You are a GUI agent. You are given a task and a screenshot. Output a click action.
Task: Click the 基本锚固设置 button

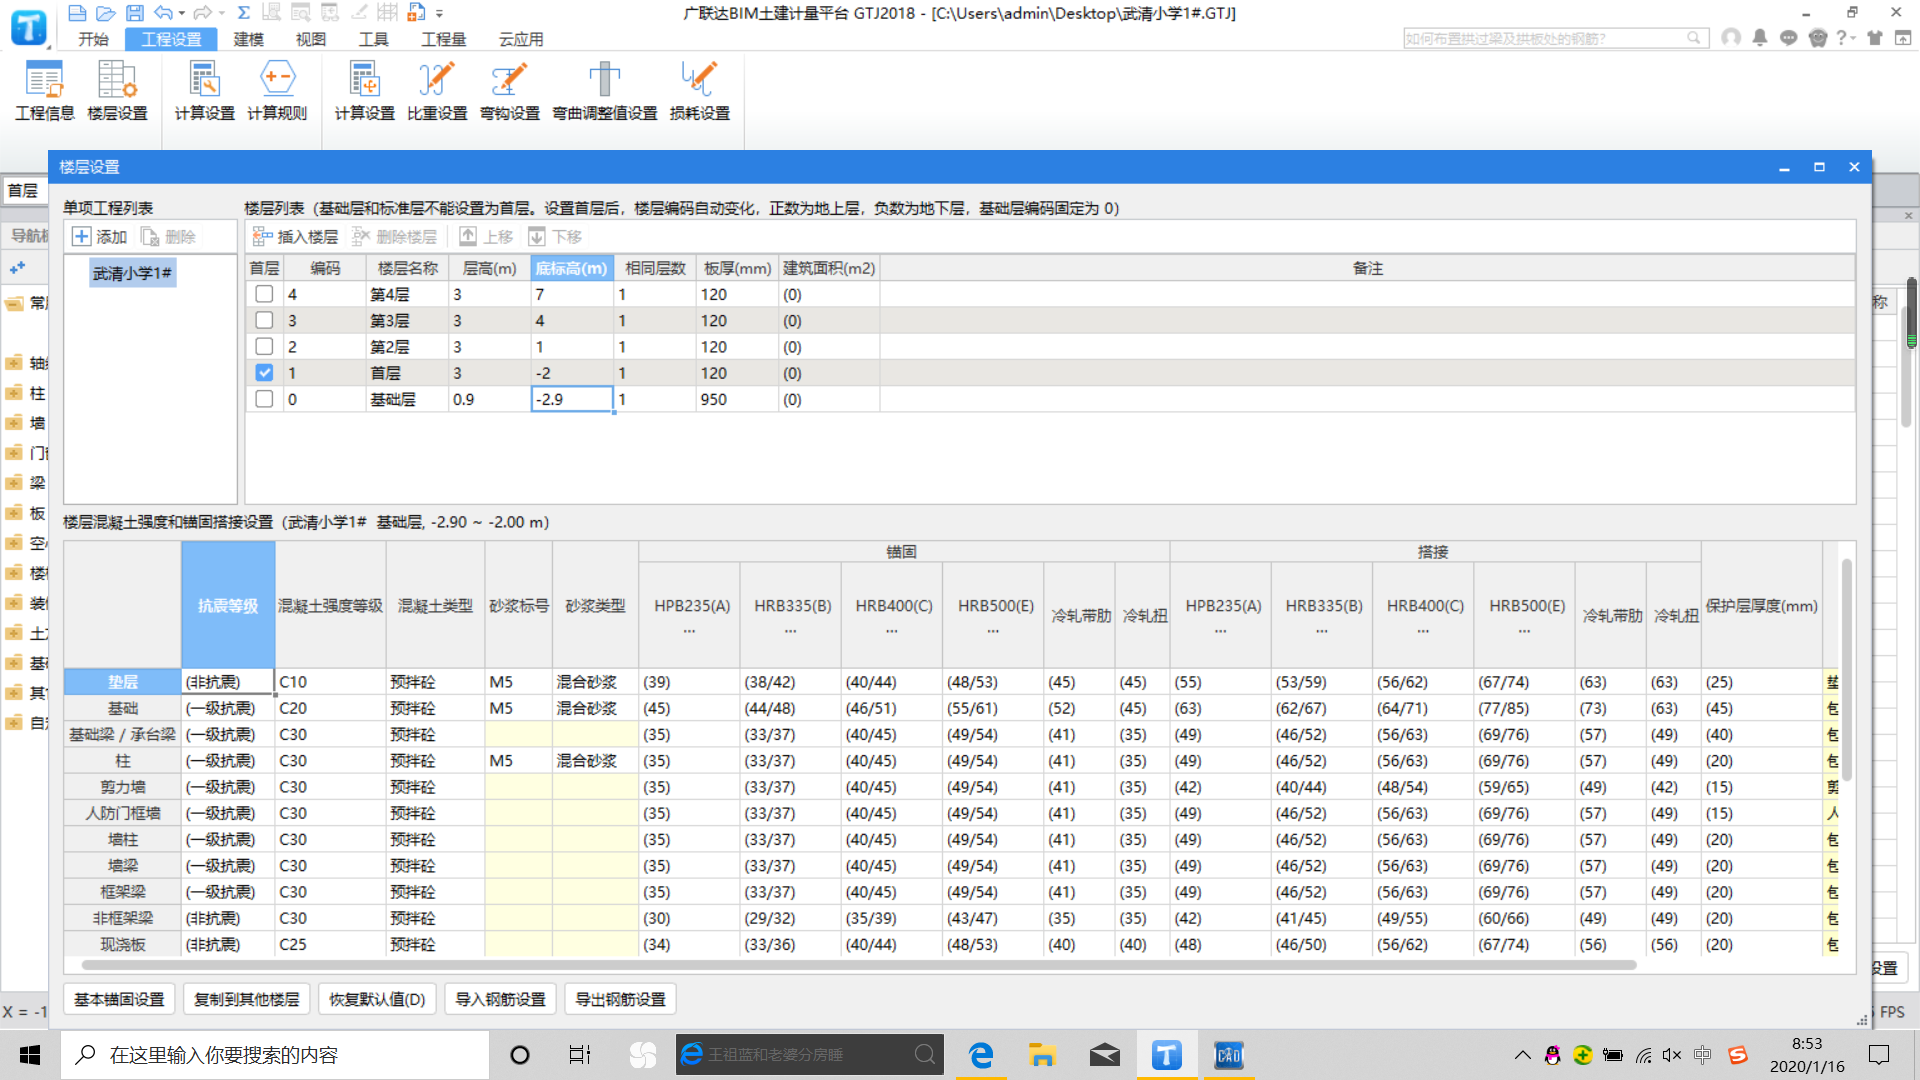pyautogui.click(x=119, y=999)
